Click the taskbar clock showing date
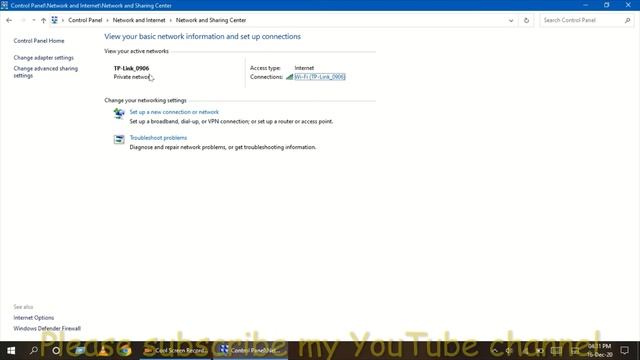This screenshot has height=360, width=640. pos(600,351)
